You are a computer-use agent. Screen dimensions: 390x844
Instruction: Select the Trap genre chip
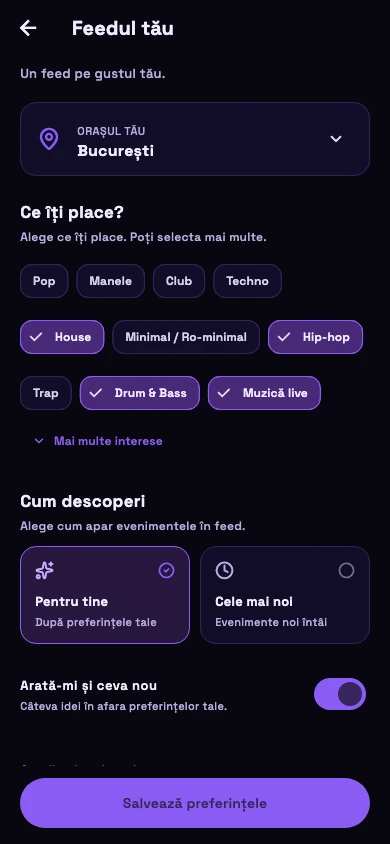(46, 393)
